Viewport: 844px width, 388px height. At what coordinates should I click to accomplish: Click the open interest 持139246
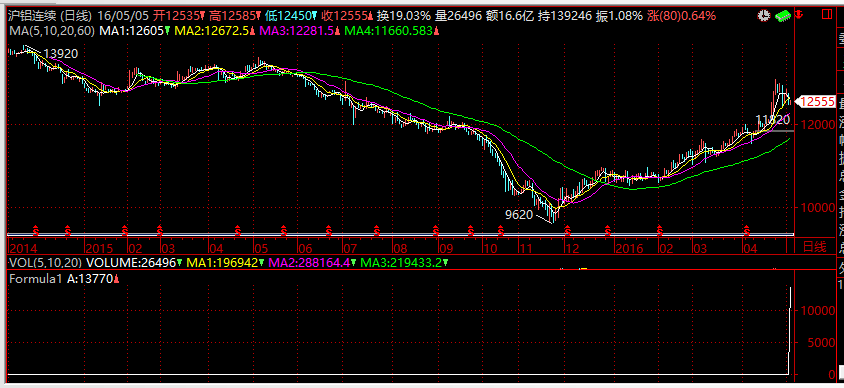point(564,16)
